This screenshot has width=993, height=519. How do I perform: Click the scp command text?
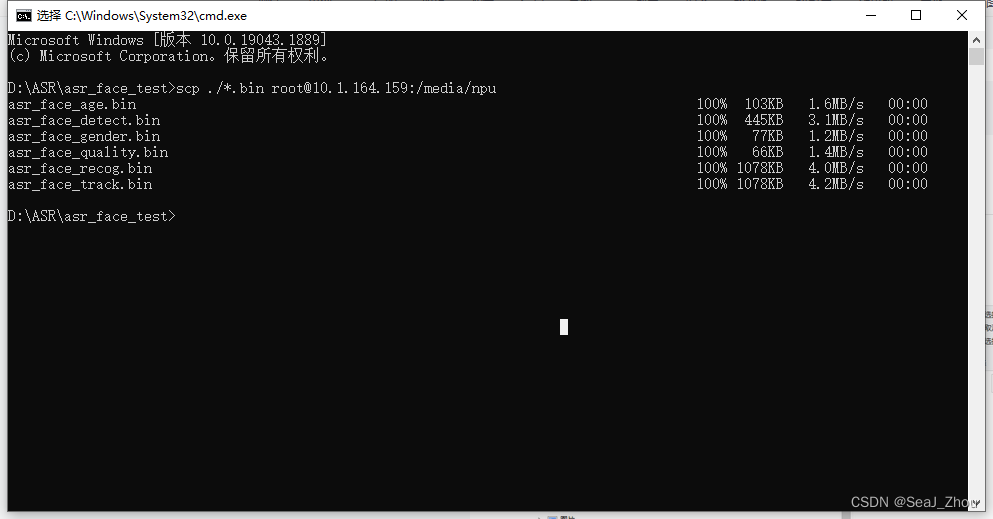point(336,88)
